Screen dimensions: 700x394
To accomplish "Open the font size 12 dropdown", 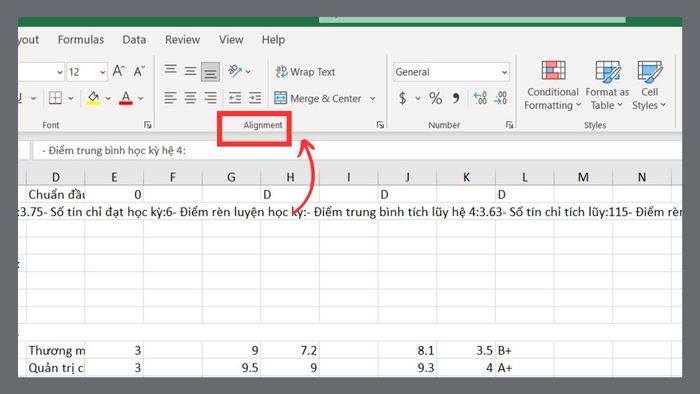I will 102,72.
